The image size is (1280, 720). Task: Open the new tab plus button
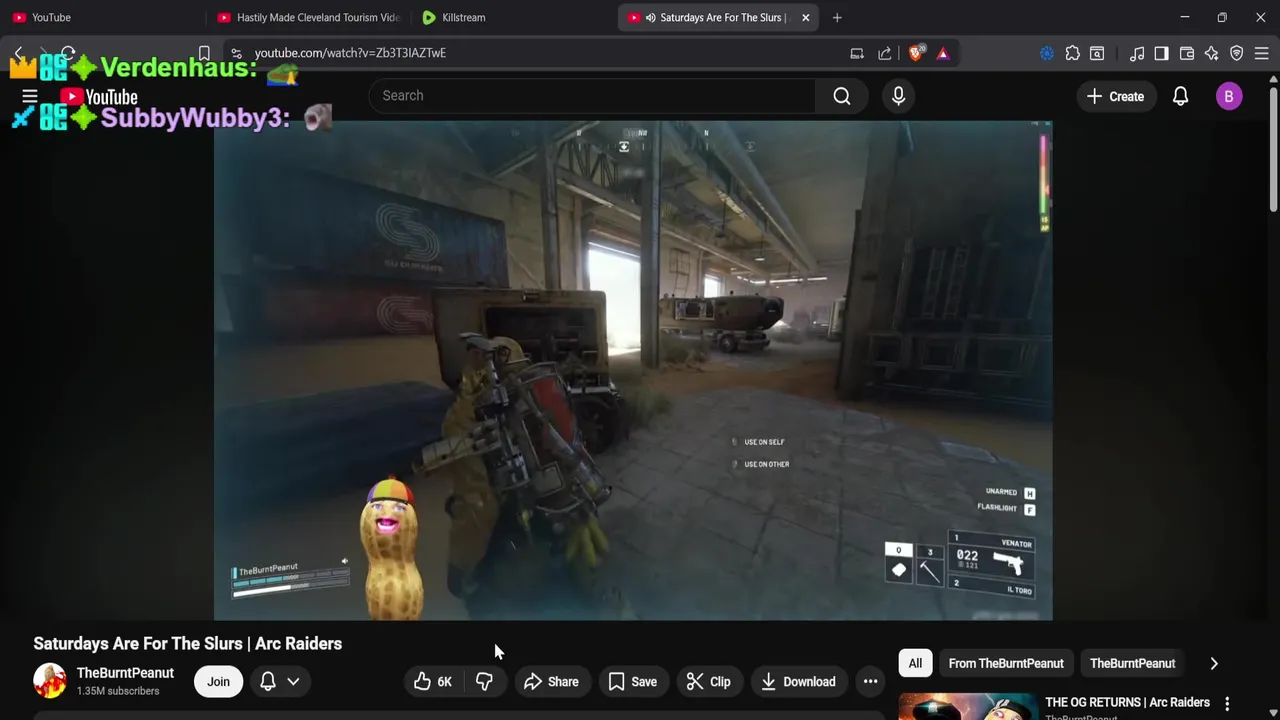click(837, 17)
